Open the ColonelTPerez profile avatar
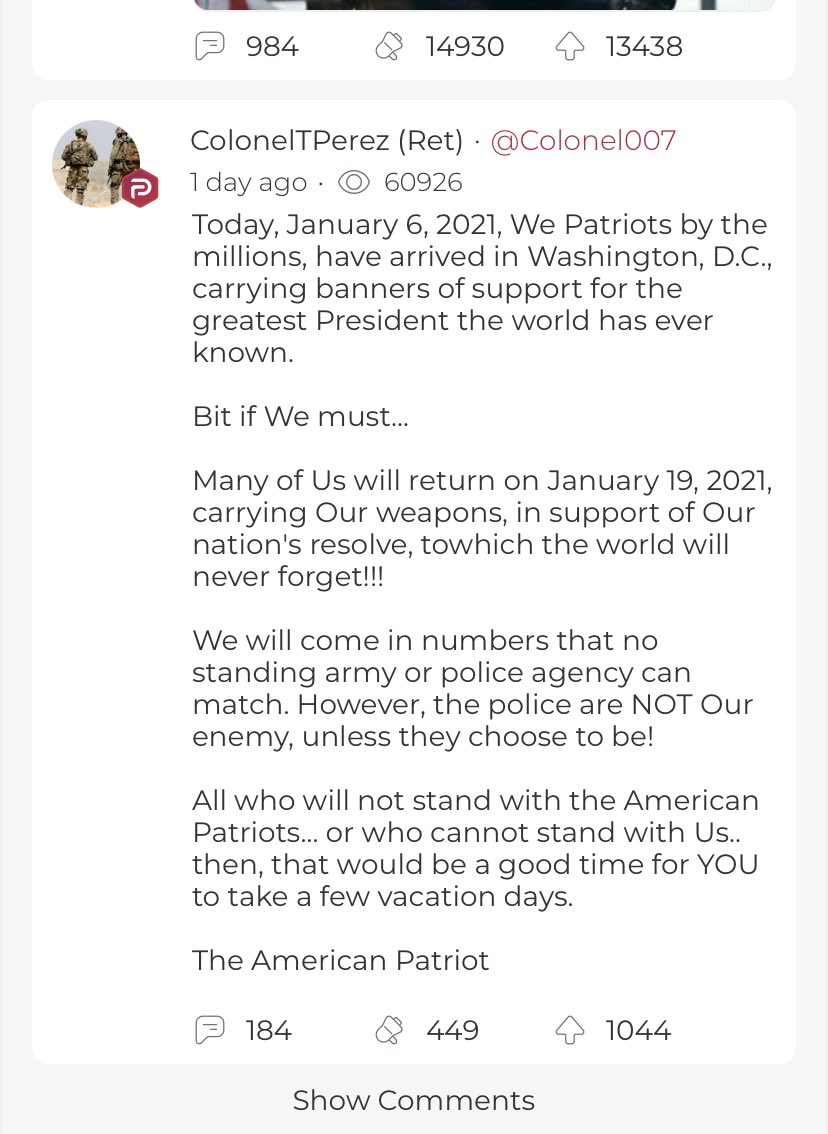Image resolution: width=828 pixels, height=1134 pixels. (x=97, y=163)
